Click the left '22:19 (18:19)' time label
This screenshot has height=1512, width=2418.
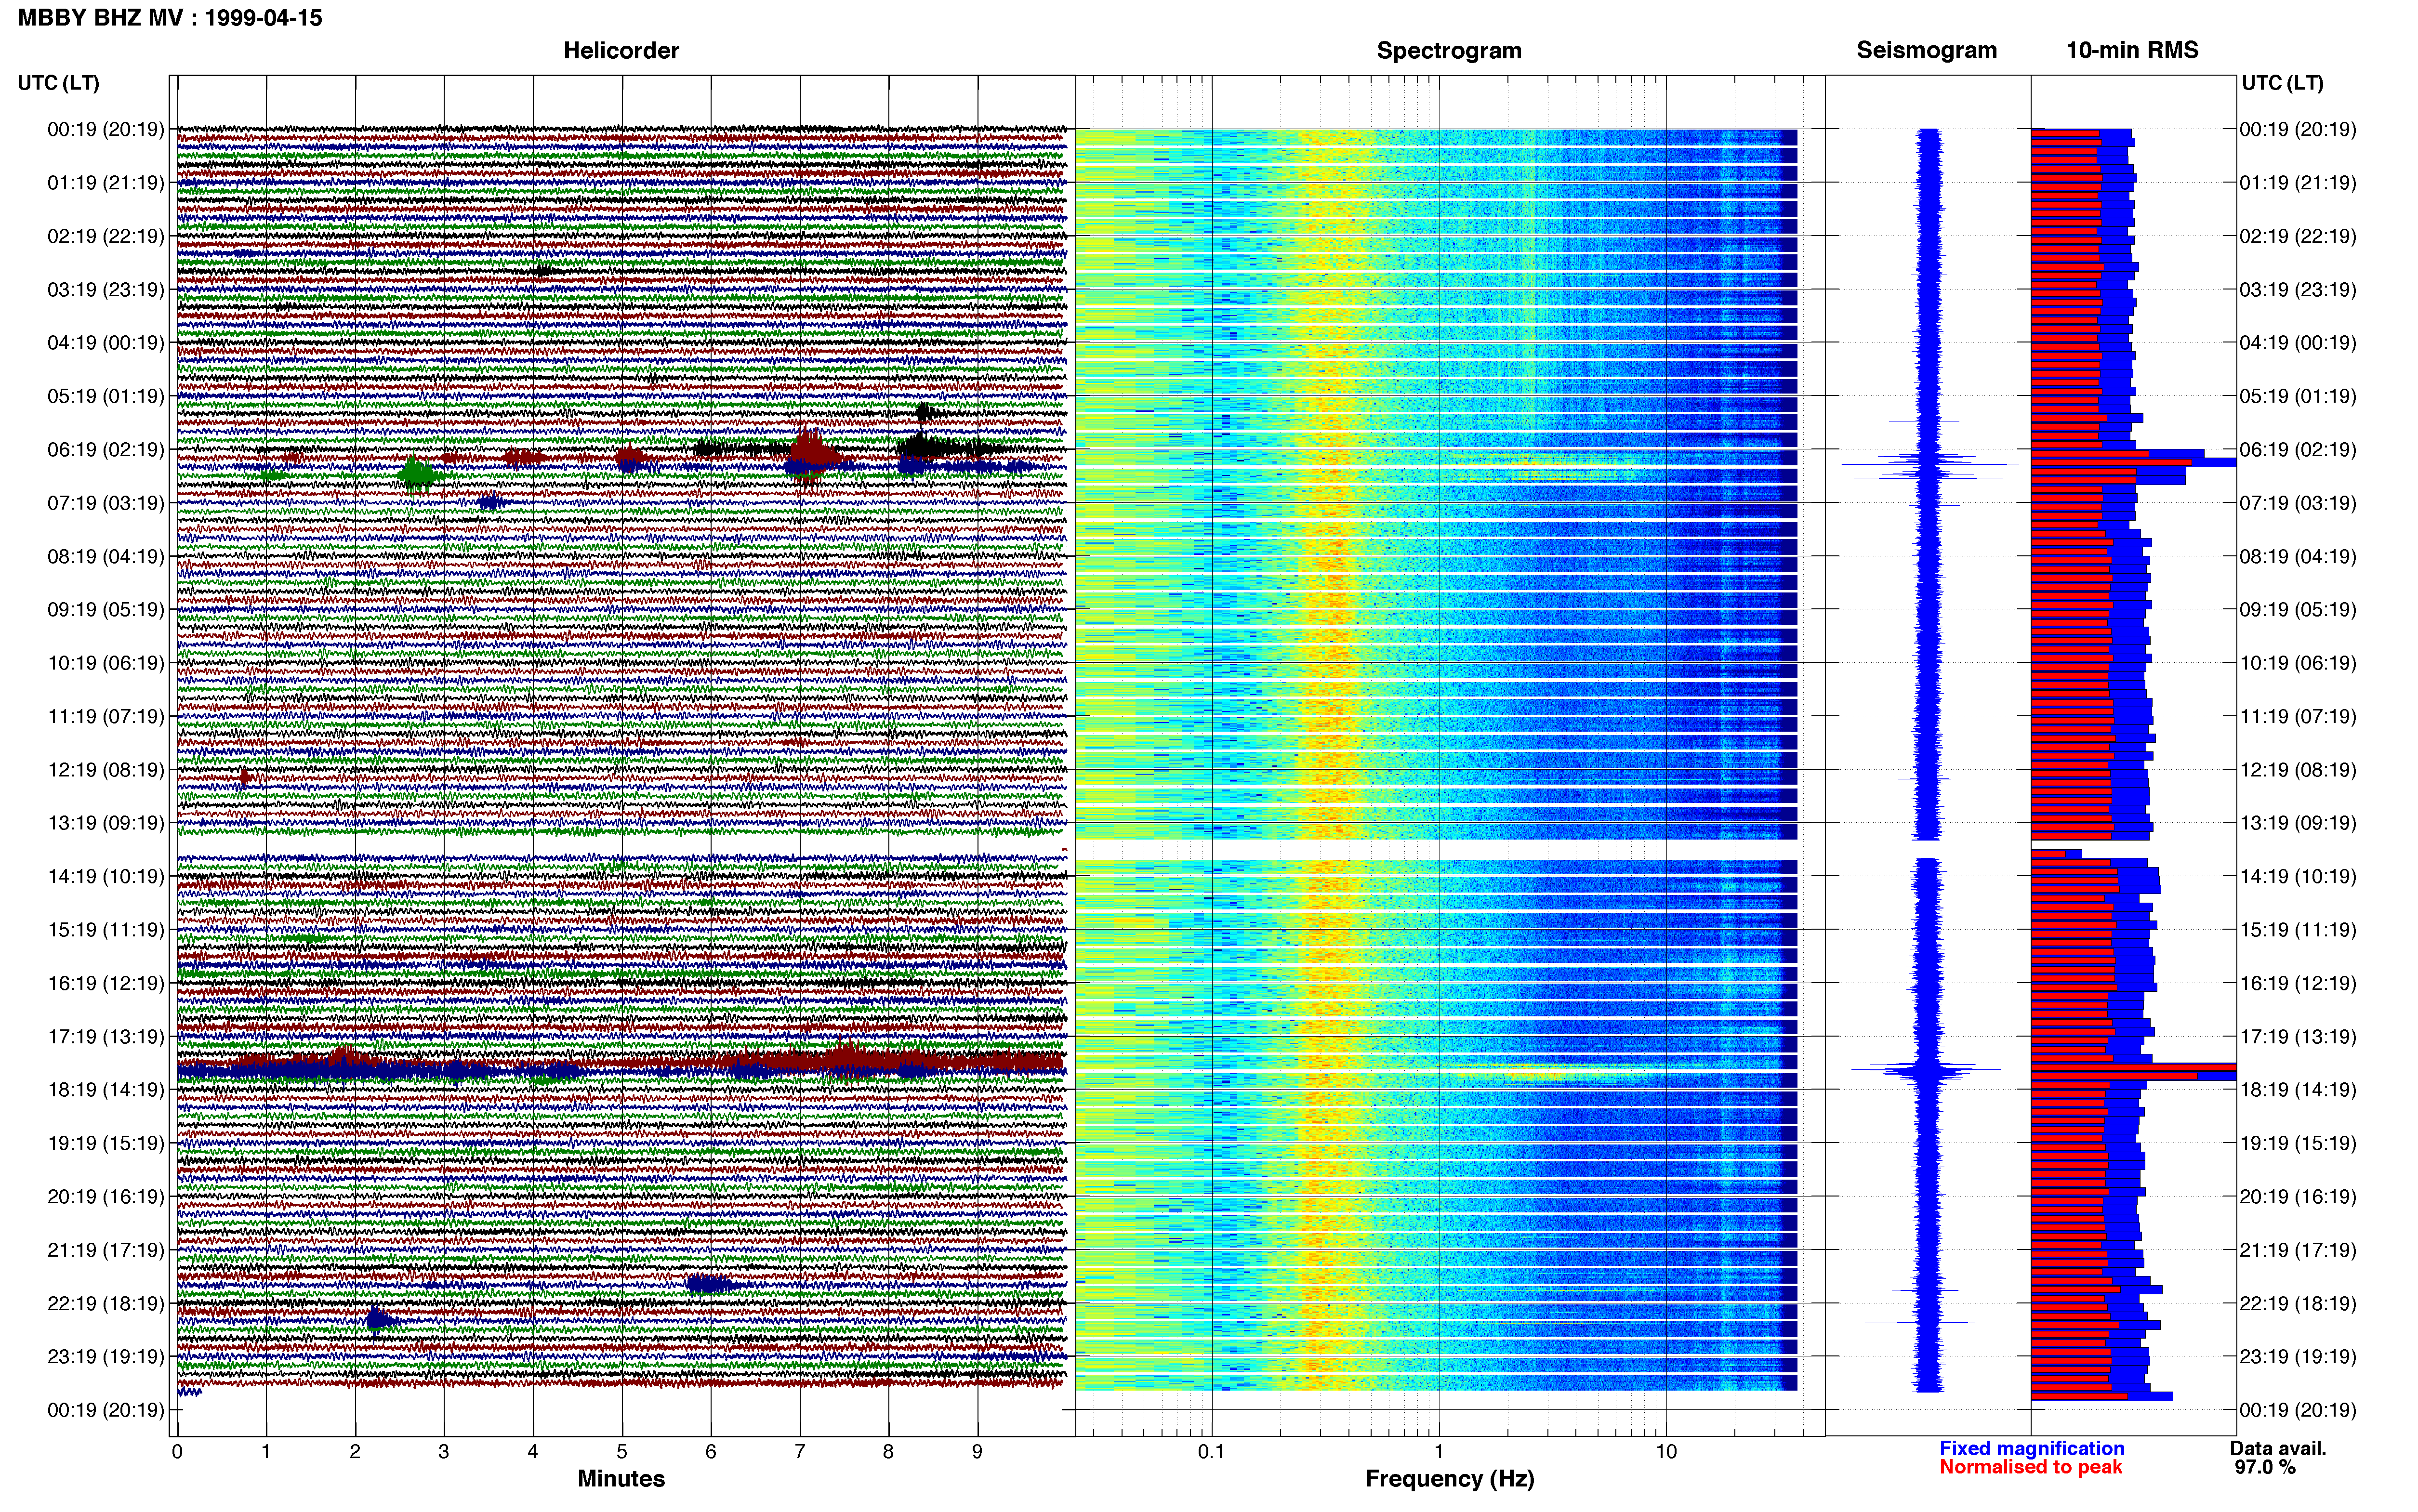[x=105, y=1303]
